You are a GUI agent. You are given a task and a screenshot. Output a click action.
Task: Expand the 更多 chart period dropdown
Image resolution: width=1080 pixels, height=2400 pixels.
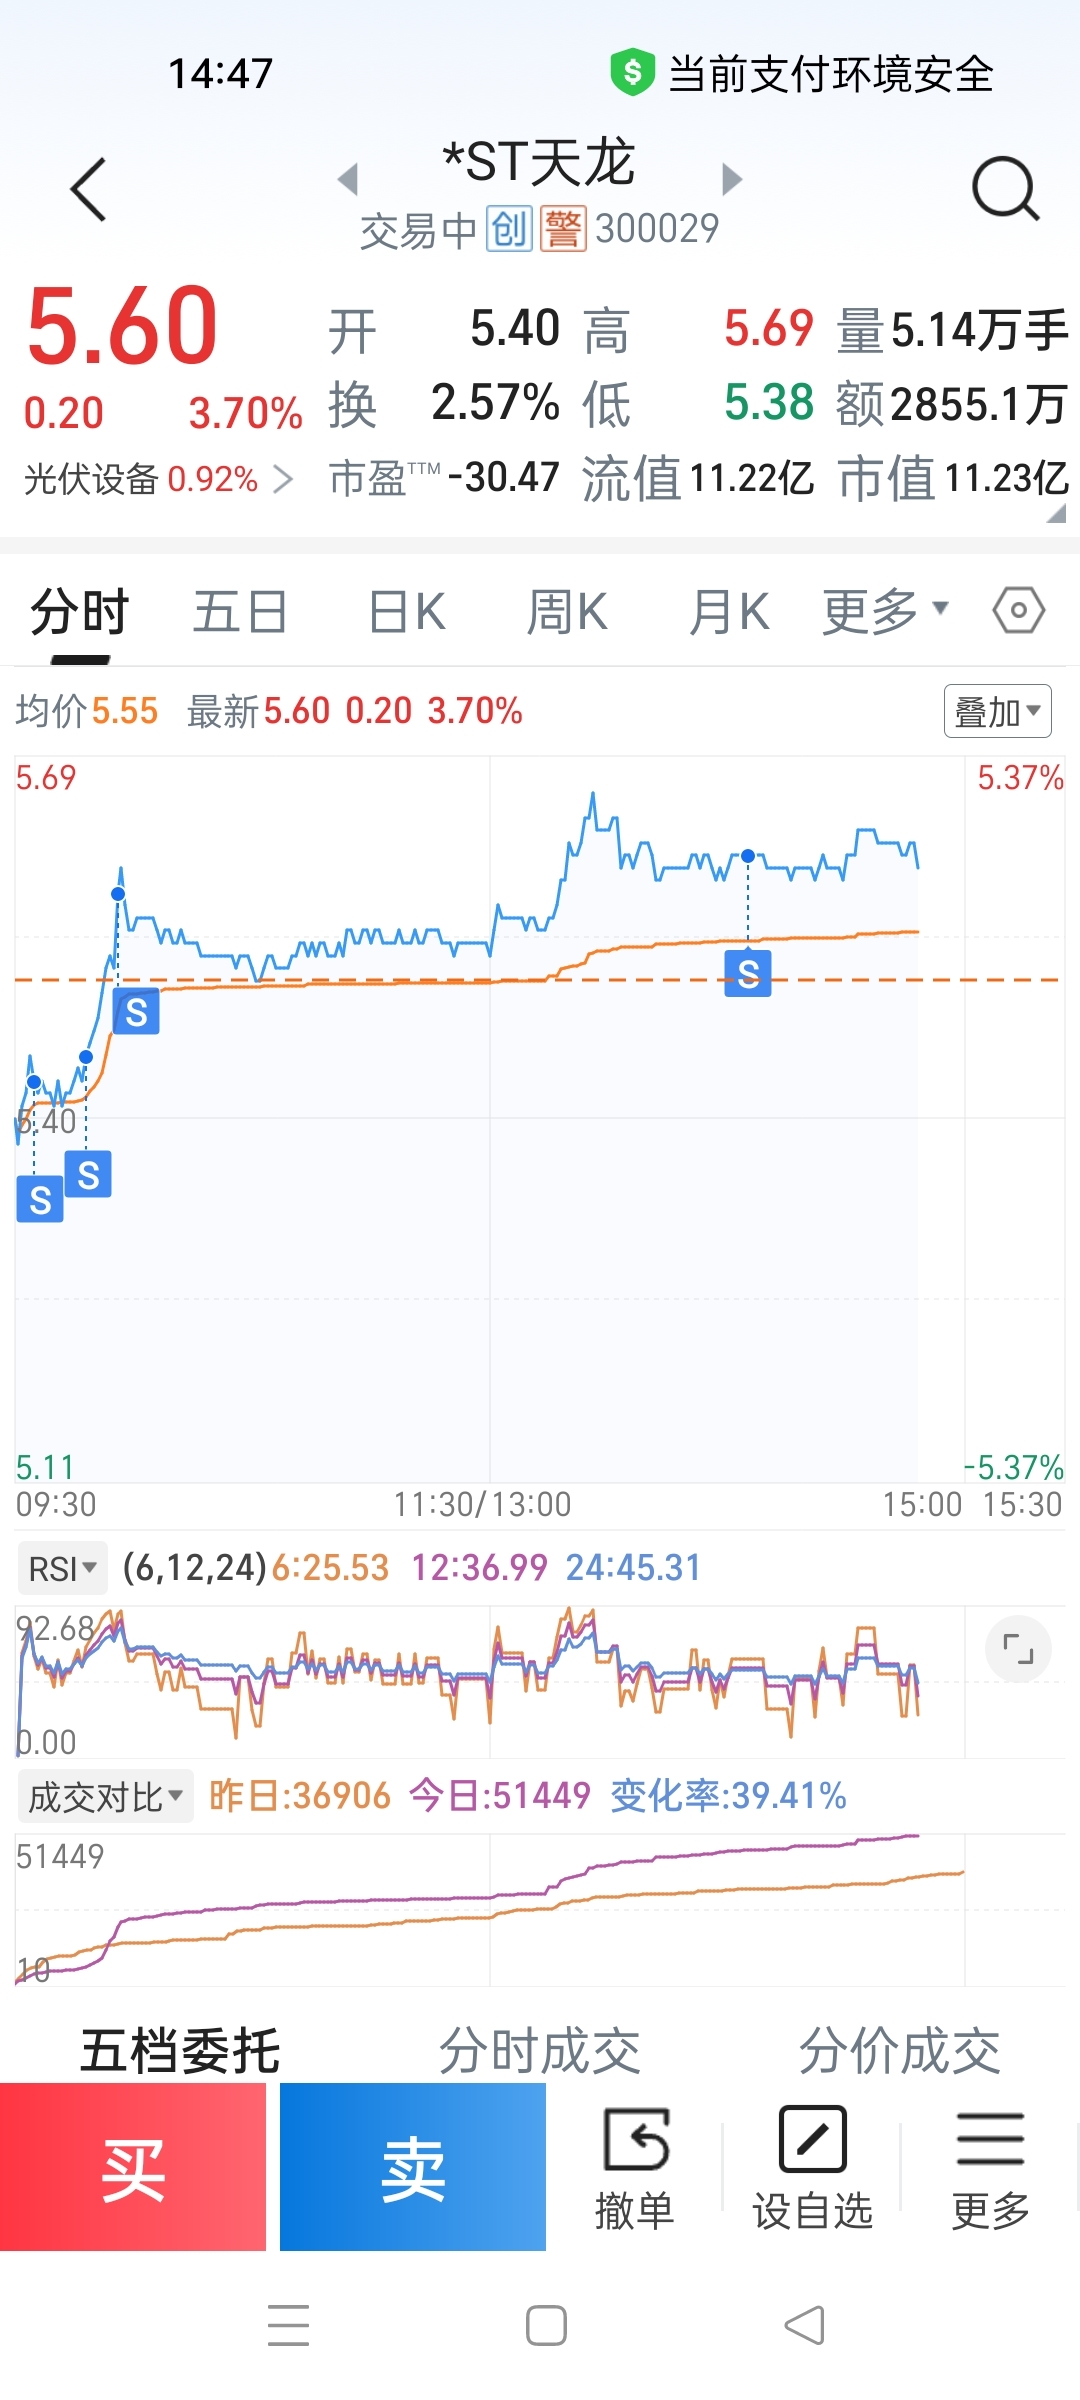[884, 610]
